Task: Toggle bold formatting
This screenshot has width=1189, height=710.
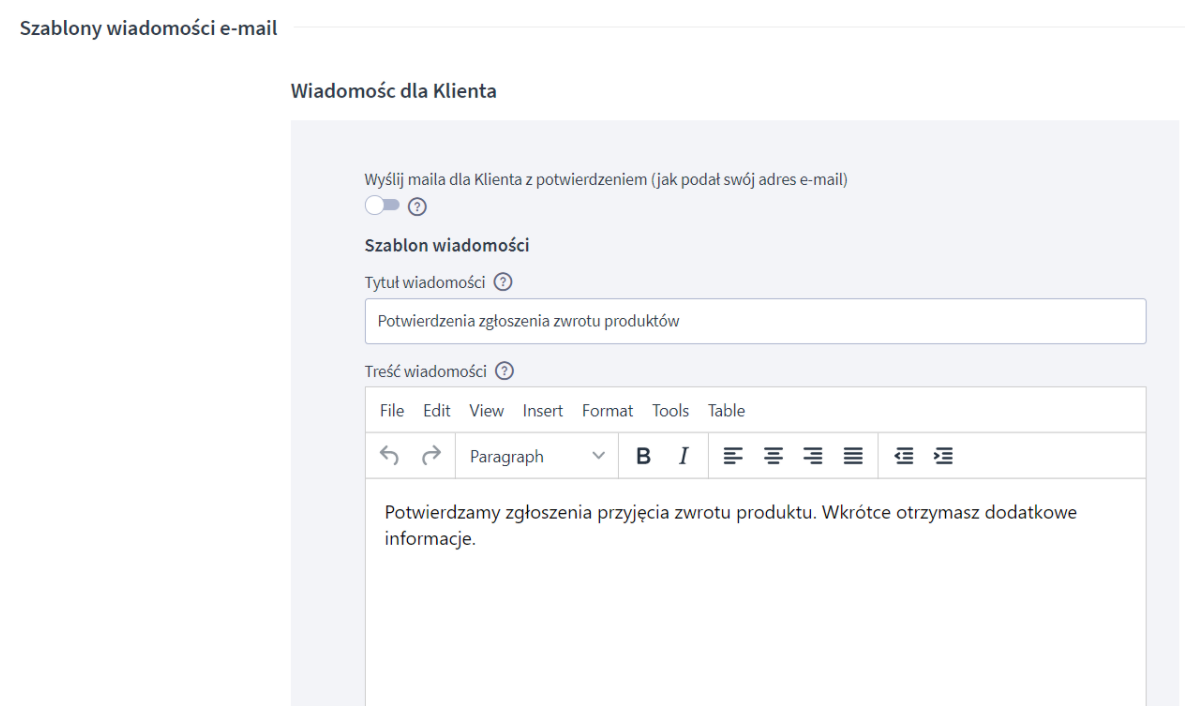Action: [644, 456]
